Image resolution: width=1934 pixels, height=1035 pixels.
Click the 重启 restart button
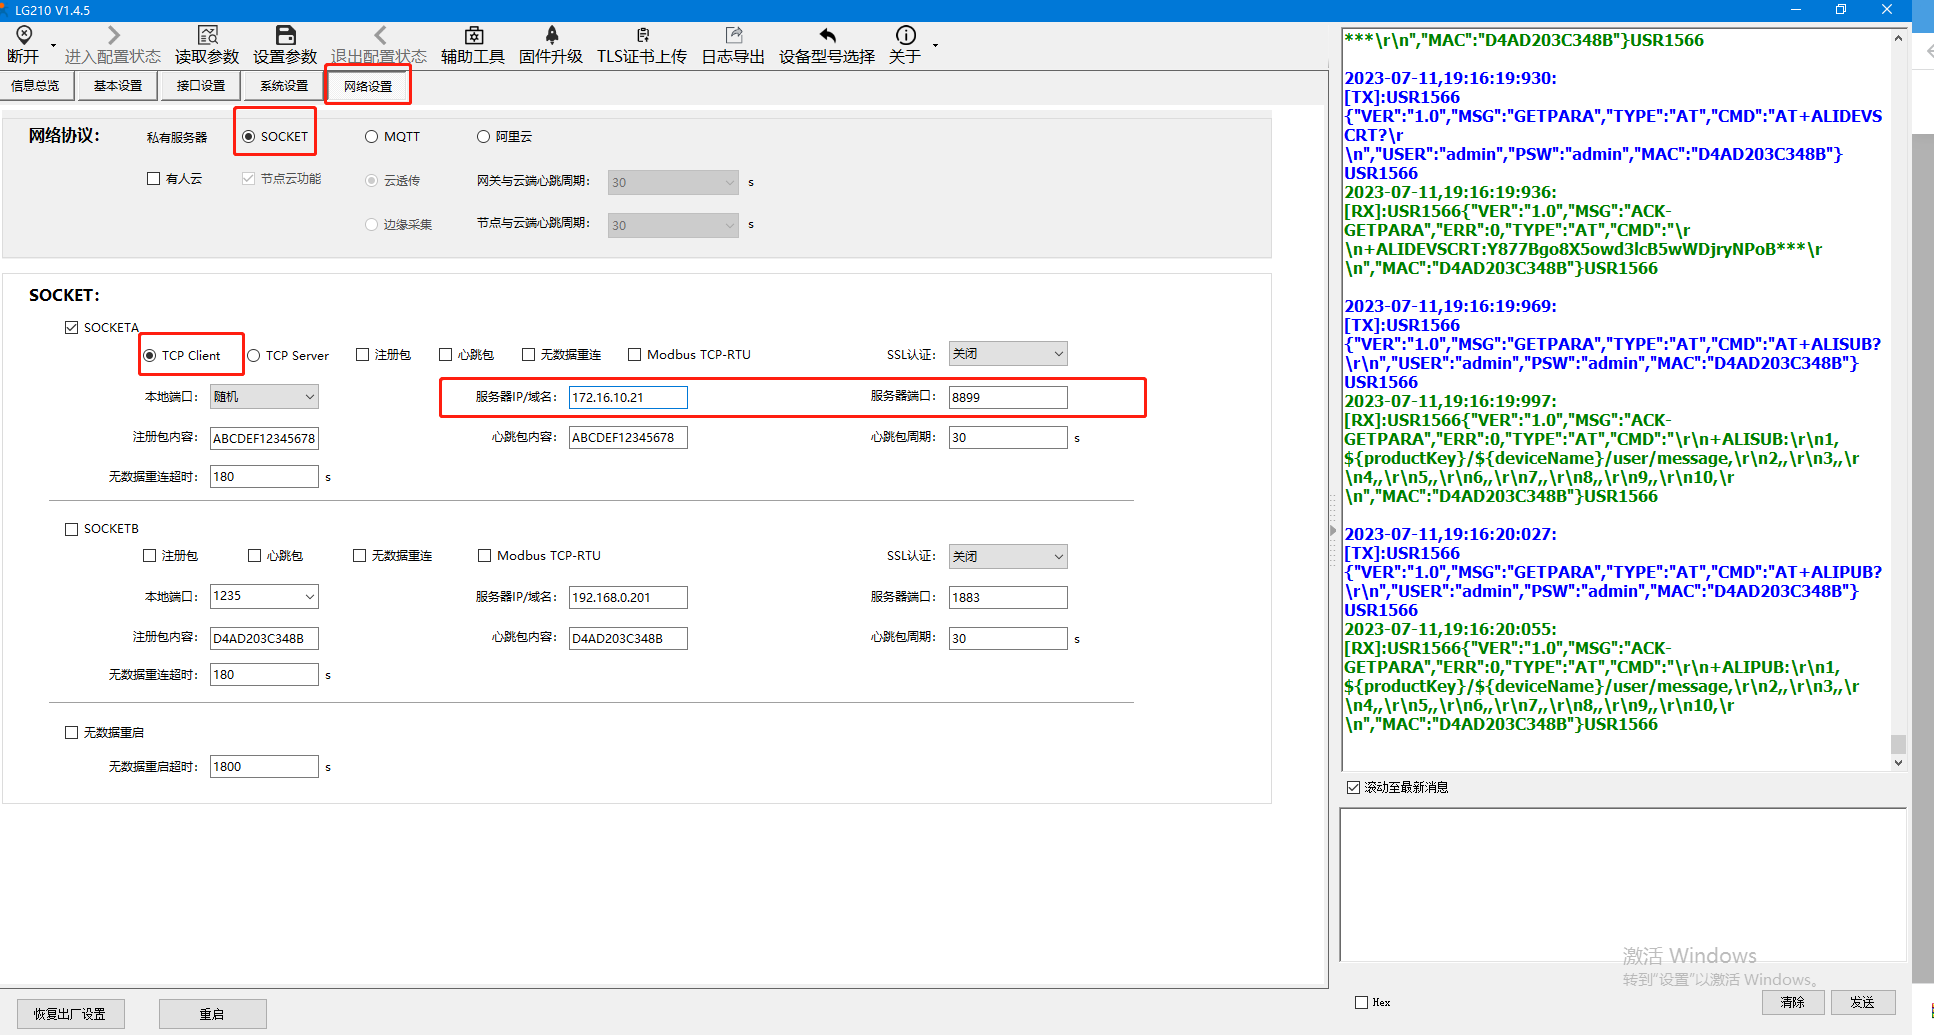click(x=212, y=1014)
